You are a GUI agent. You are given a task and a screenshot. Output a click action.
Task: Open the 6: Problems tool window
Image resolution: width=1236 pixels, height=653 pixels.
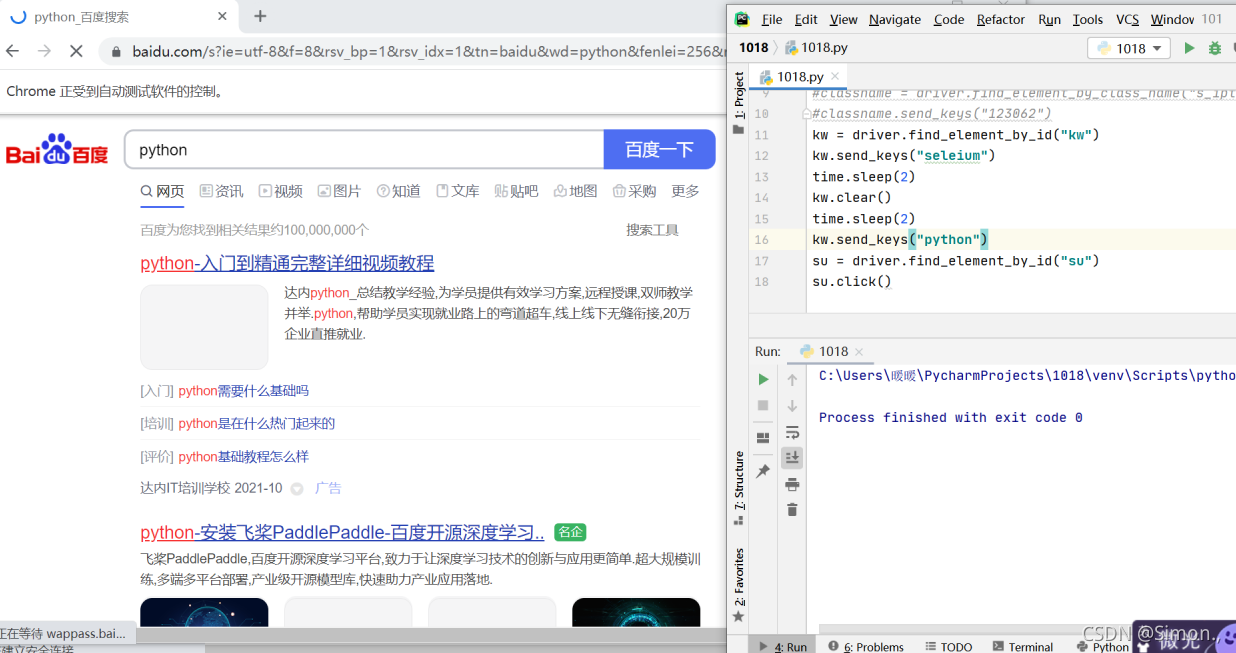(x=866, y=646)
